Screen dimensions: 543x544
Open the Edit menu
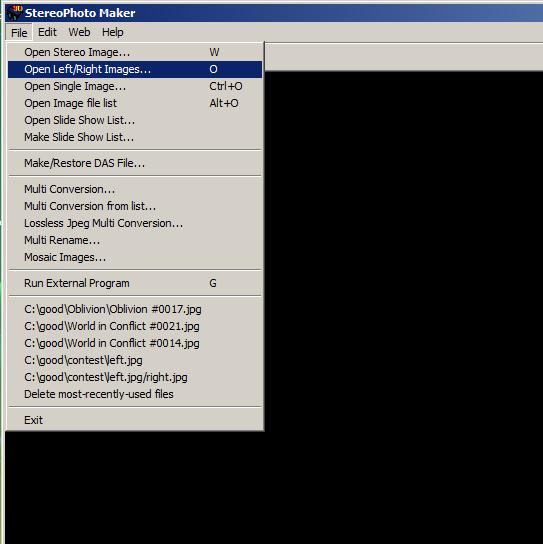(x=47, y=32)
